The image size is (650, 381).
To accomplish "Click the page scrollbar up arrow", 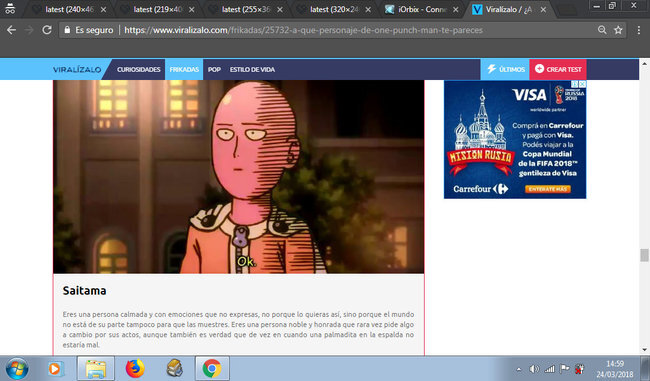I will point(644,64).
